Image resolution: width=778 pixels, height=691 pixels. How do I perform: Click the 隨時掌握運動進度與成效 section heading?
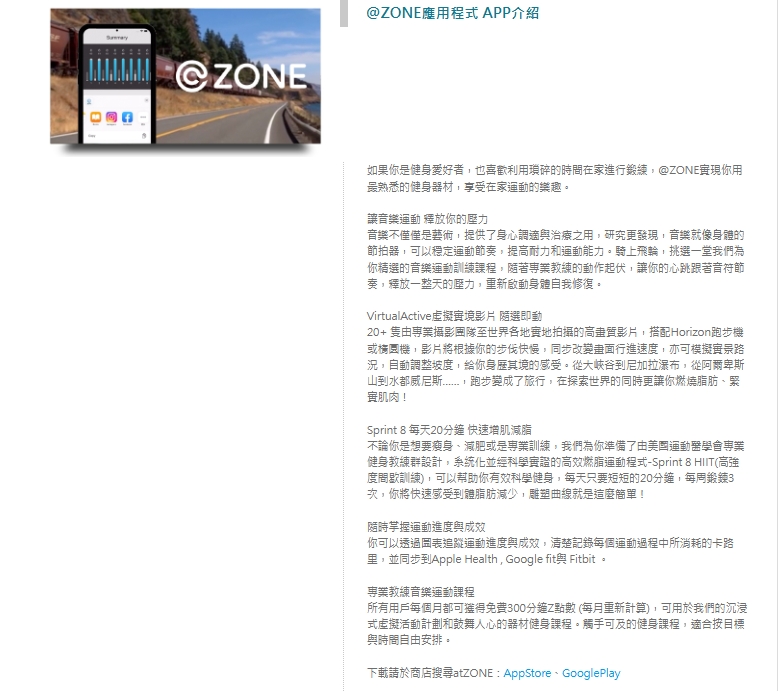426,526
